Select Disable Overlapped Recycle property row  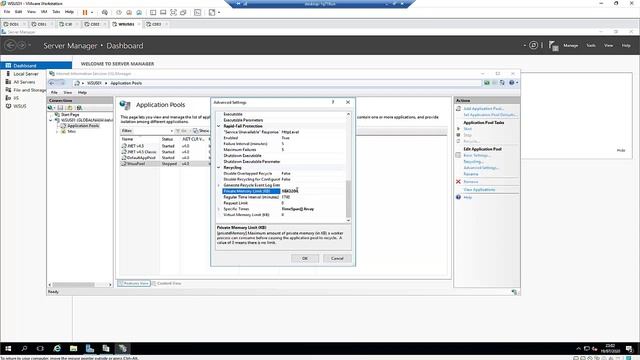(x=284, y=173)
